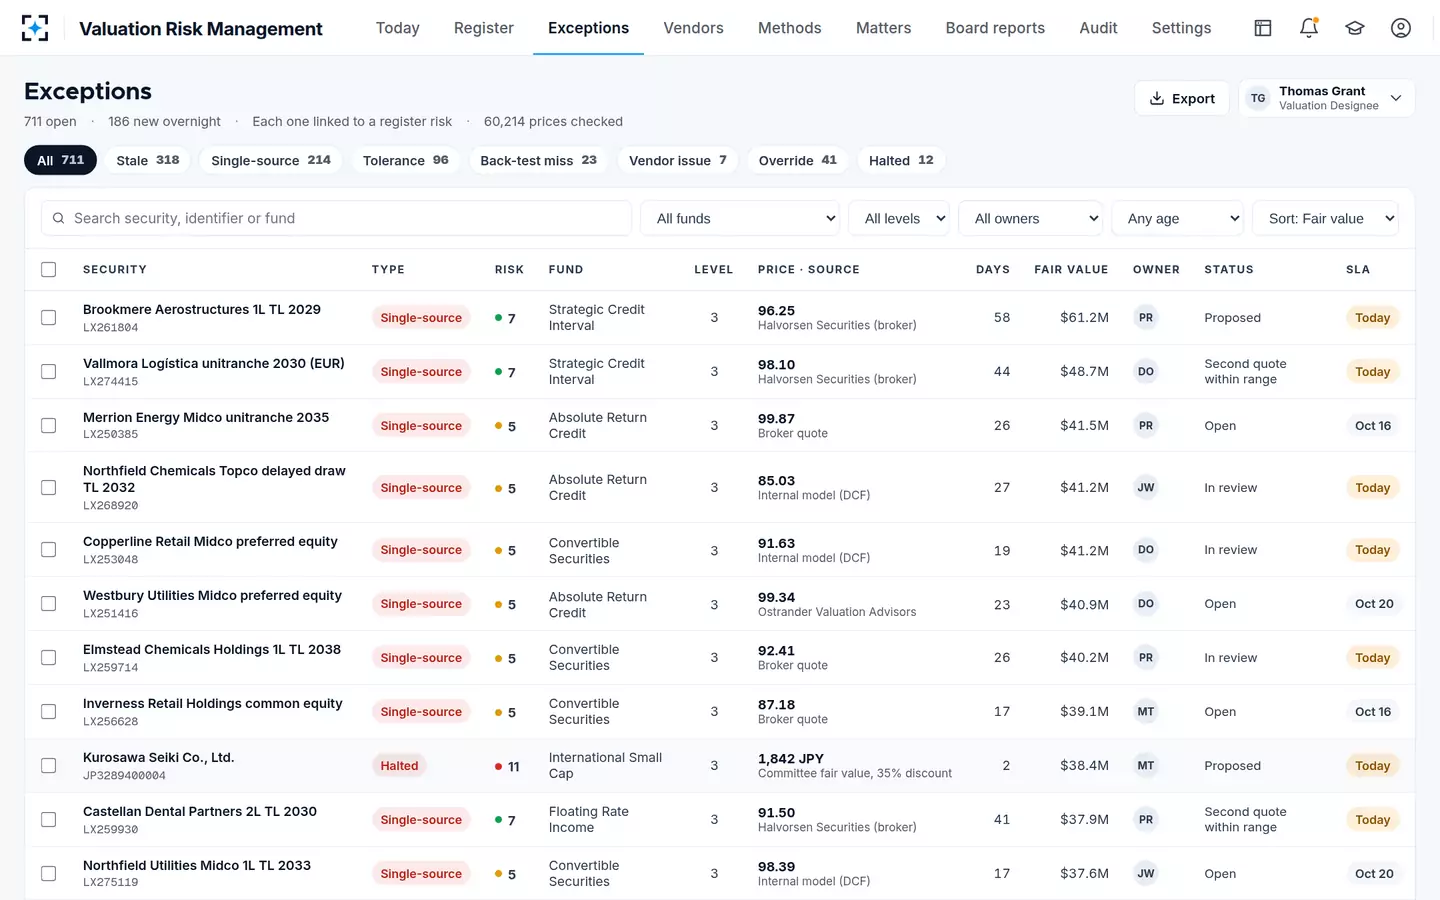
Task: Click MT owner avatar for Inverness Retail Holdings
Action: pyautogui.click(x=1146, y=712)
